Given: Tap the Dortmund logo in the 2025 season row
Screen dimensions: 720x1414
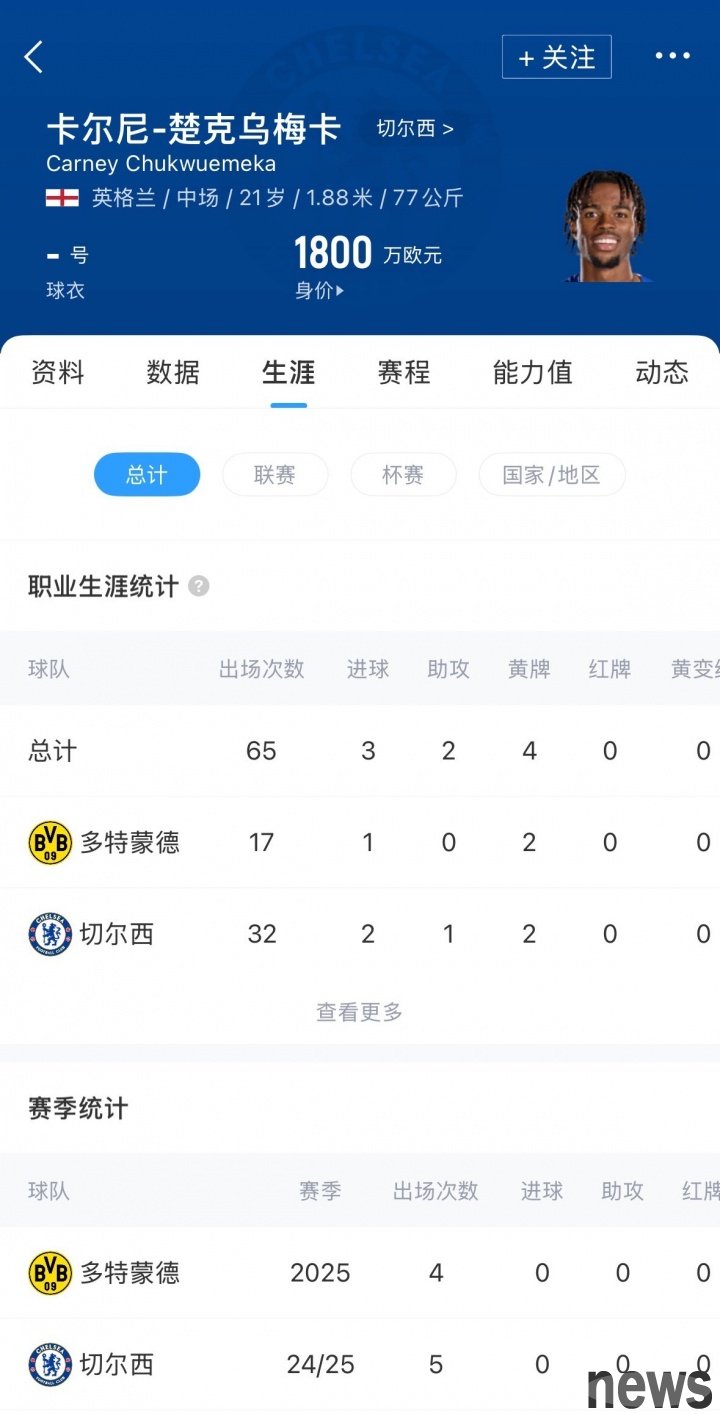Looking at the screenshot, I should 50,1273.
